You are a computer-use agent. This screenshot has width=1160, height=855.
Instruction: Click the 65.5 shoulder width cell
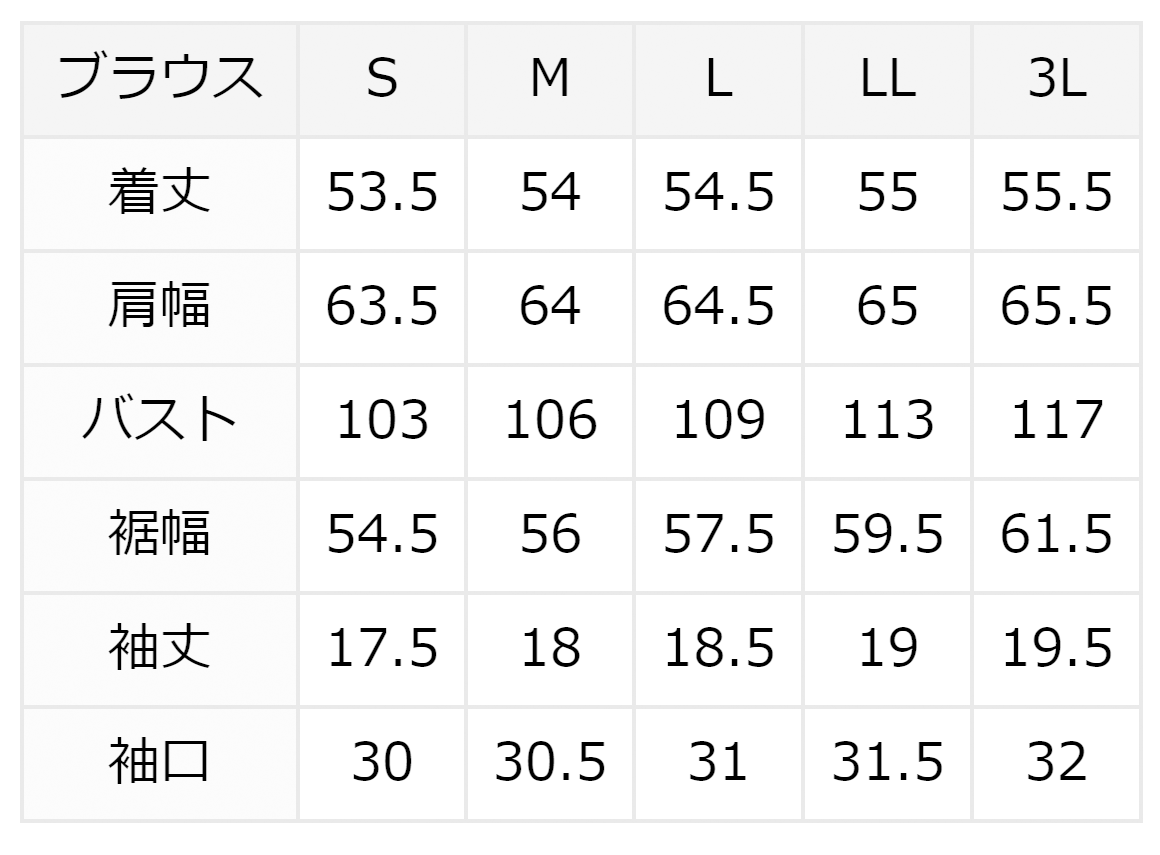tap(1056, 308)
